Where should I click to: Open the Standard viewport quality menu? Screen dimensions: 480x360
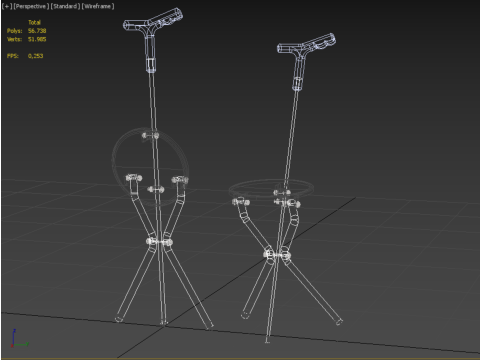(x=65, y=6)
